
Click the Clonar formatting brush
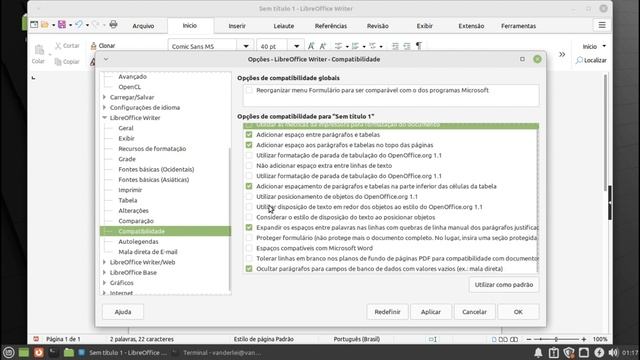pyautogui.click(x=103, y=46)
